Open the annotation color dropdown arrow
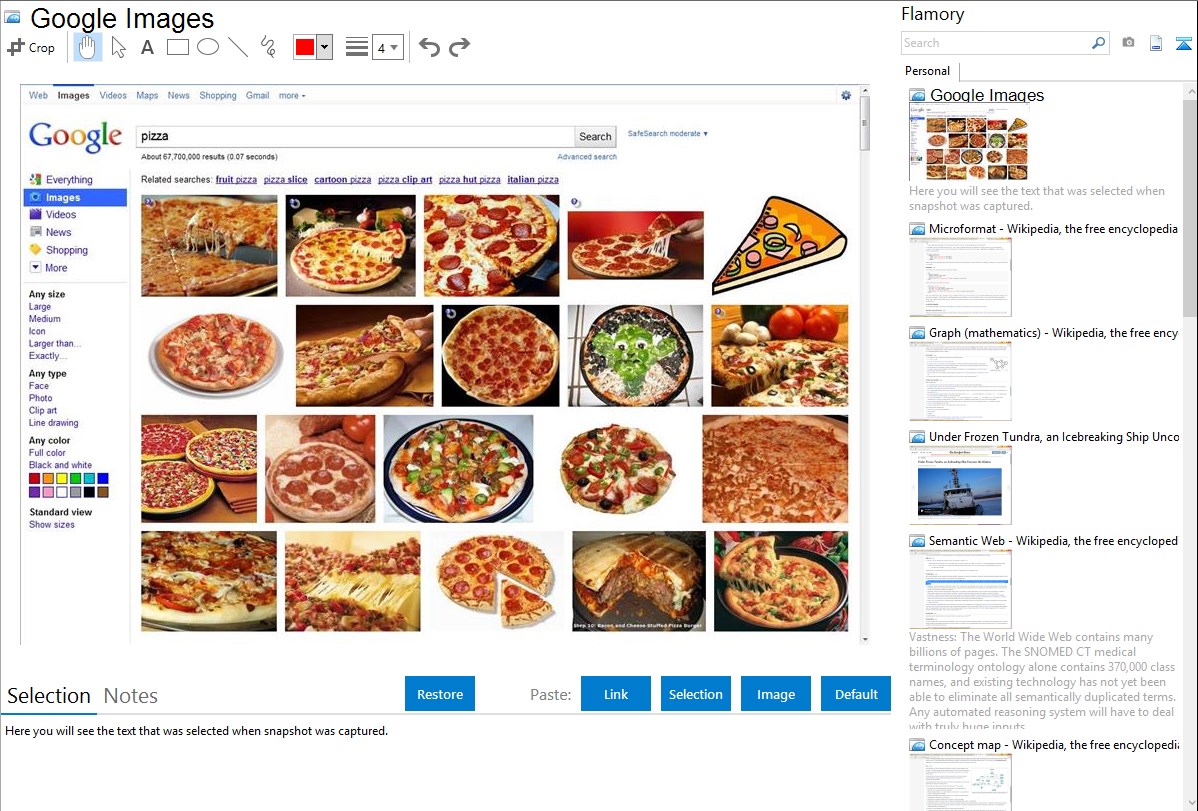The width and height of the screenshot is (1198, 811). click(x=325, y=47)
